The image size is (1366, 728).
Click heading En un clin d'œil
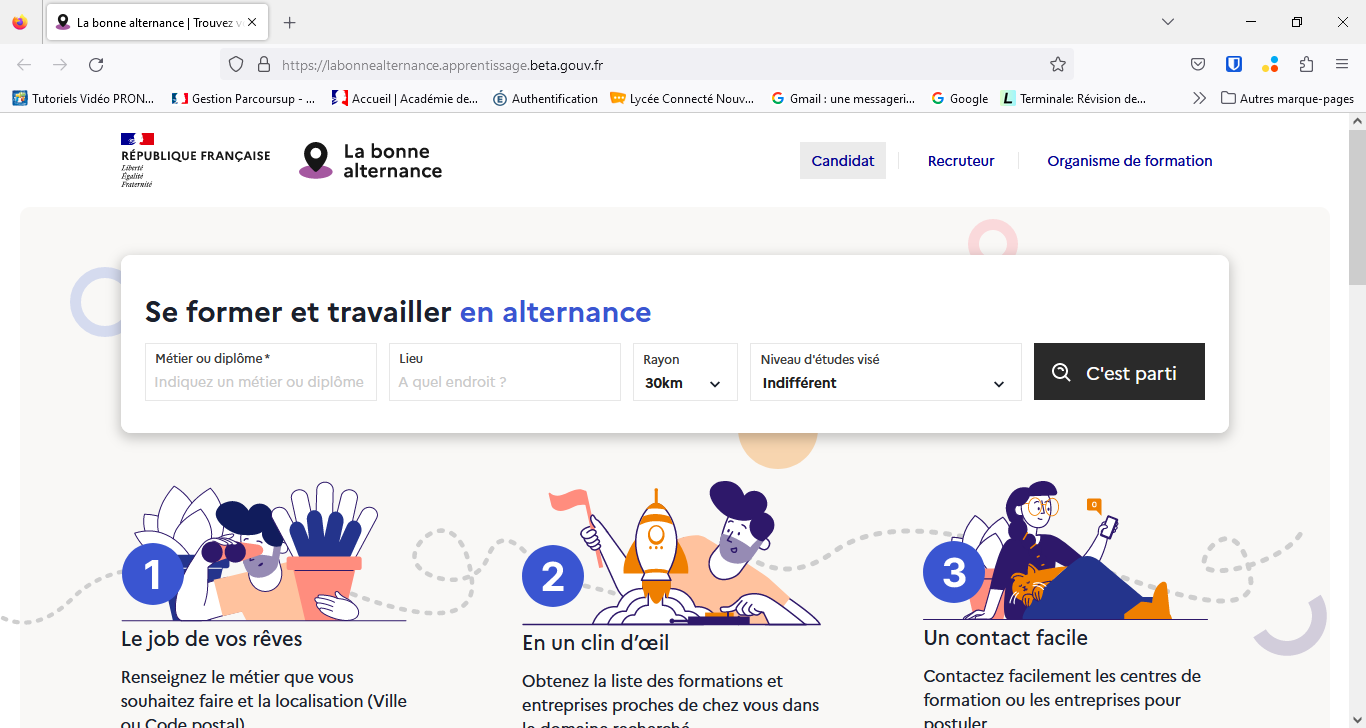(596, 642)
